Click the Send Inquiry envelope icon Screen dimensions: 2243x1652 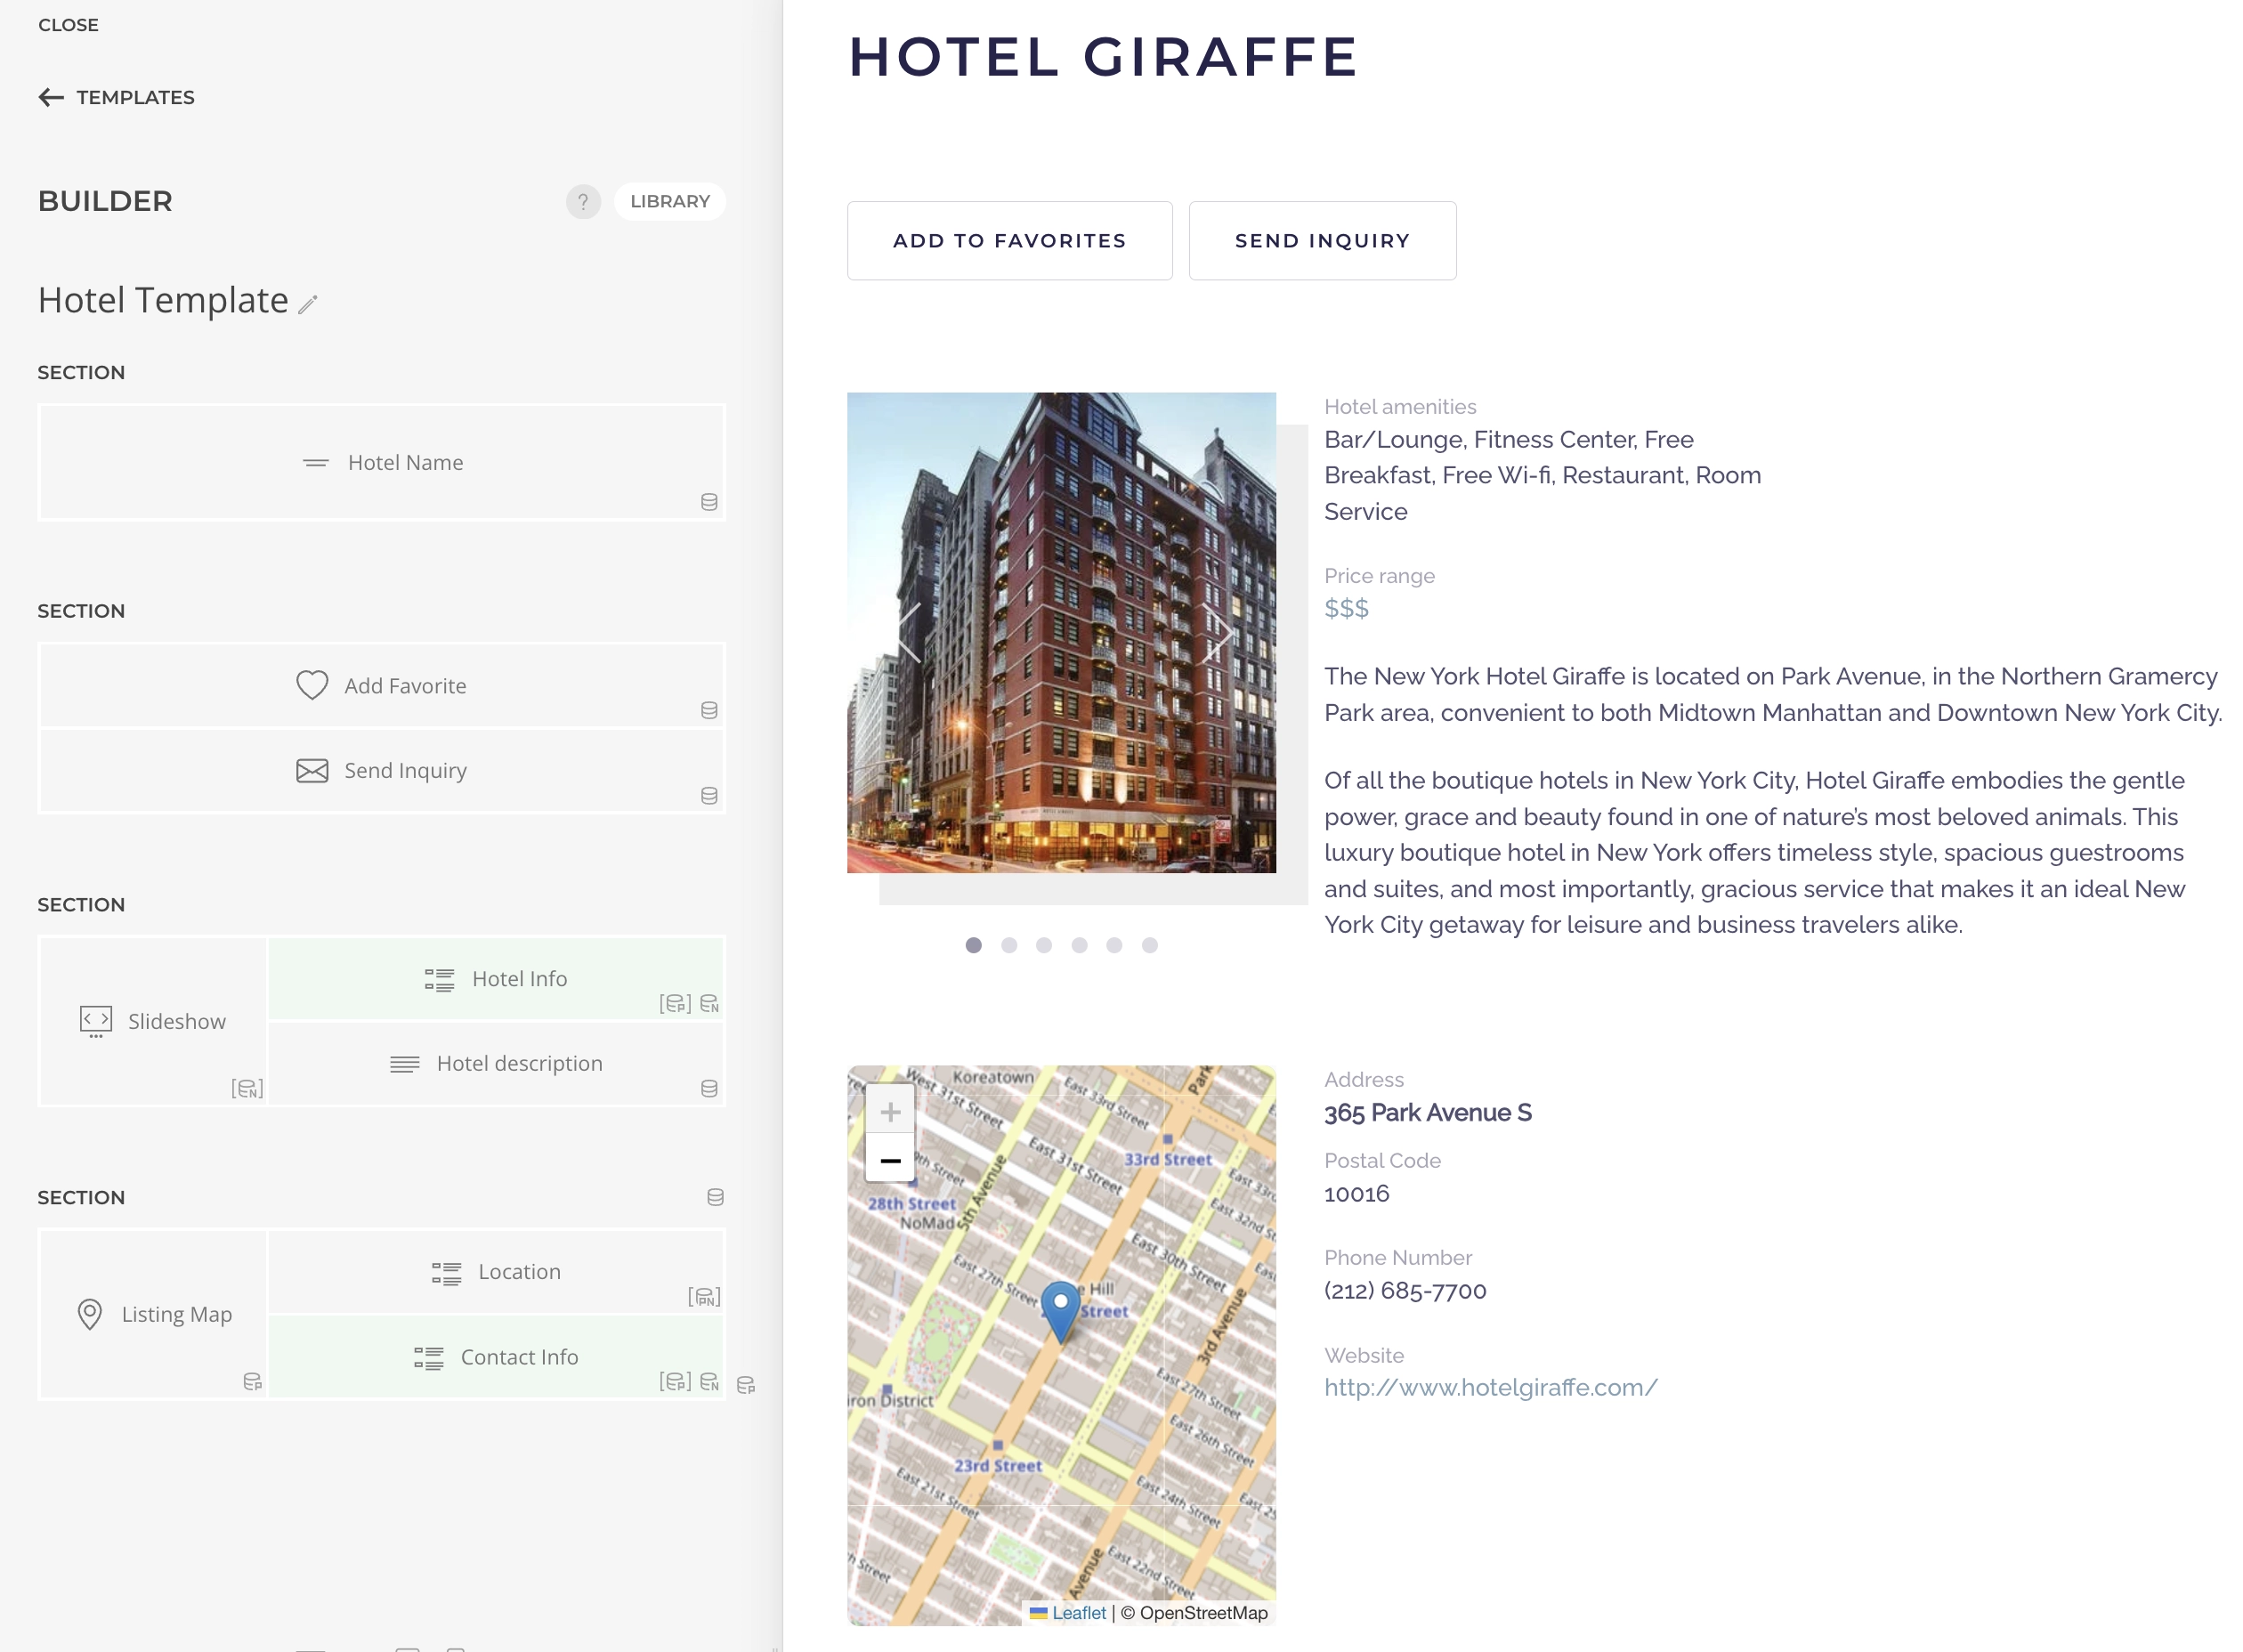(x=312, y=769)
